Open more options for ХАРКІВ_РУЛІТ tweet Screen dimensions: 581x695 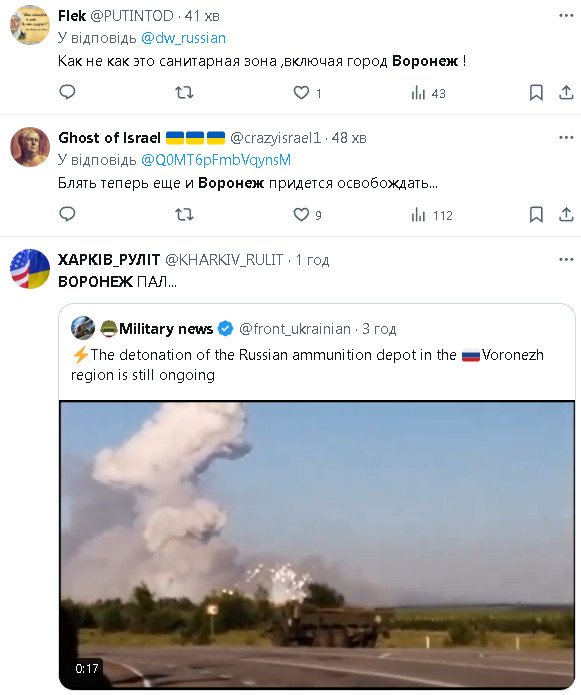[566, 259]
